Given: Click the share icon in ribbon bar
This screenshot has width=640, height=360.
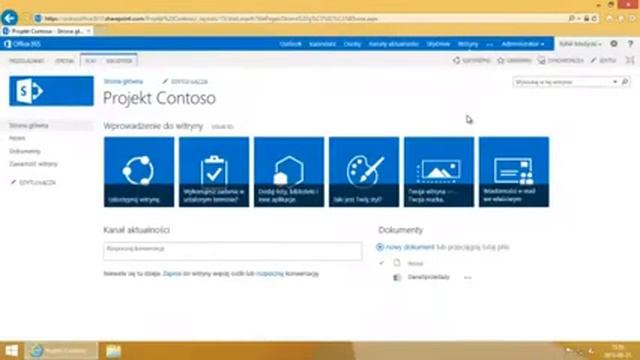Looking at the screenshot, I should [456, 60].
